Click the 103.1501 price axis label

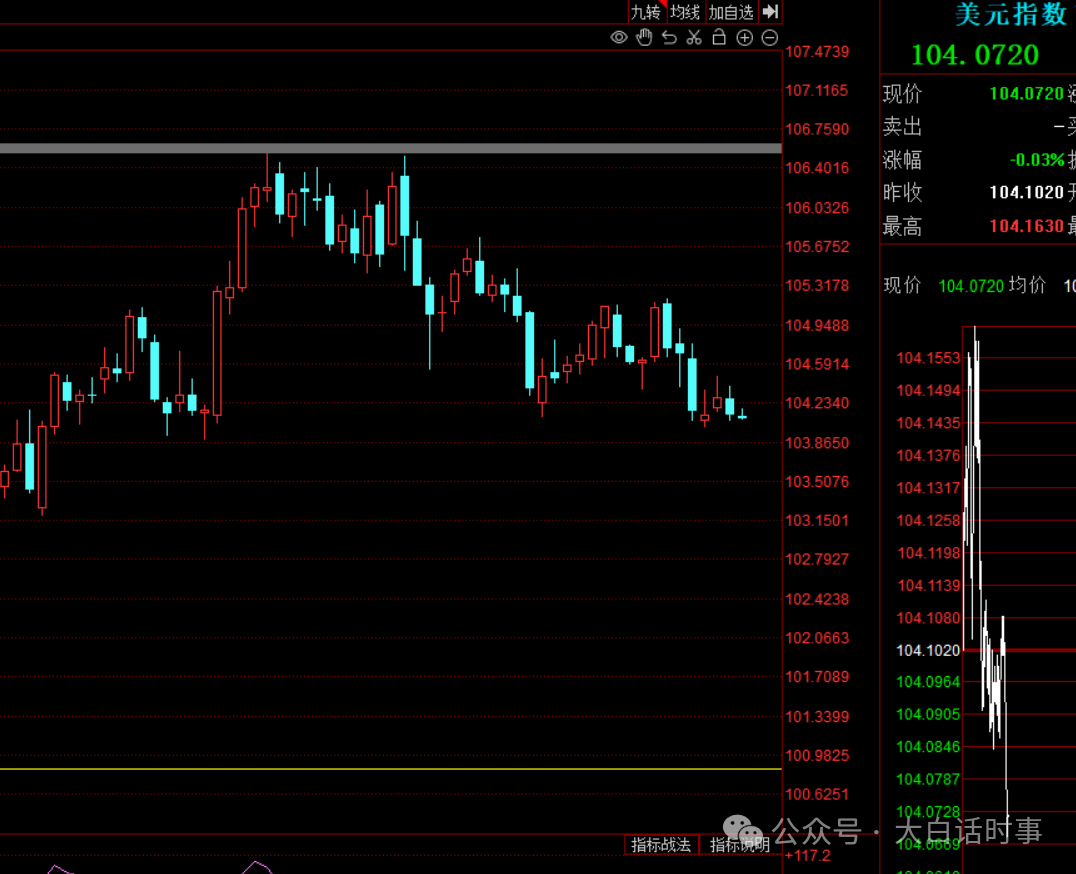817,520
